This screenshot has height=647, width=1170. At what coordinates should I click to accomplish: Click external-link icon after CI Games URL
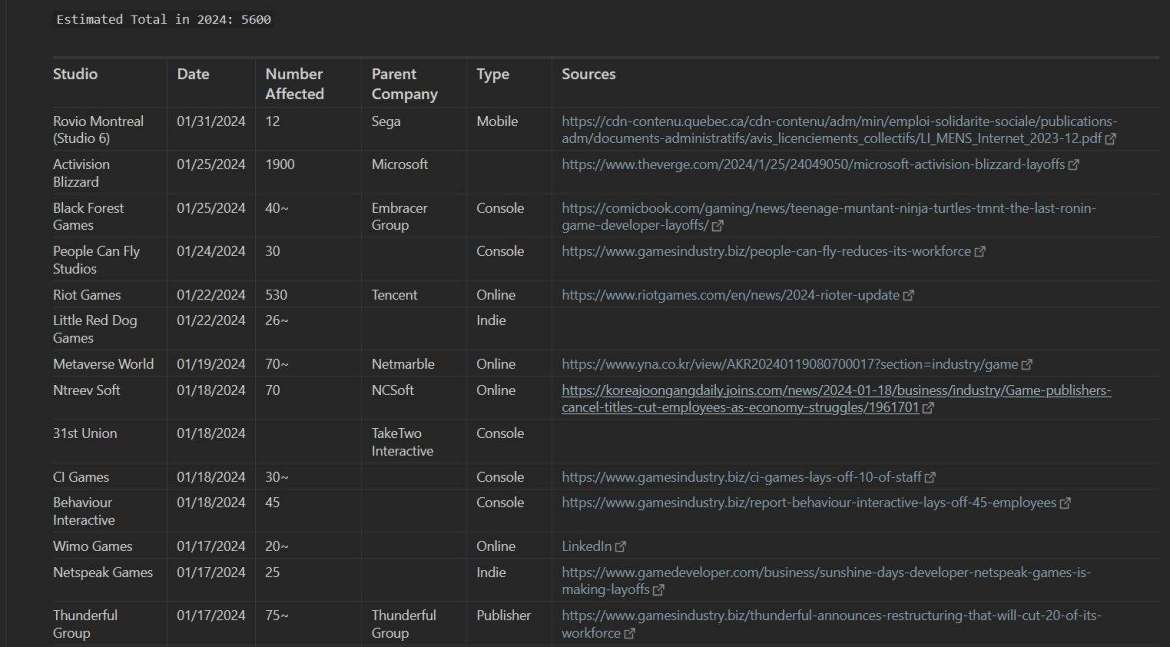click(x=930, y=478)
